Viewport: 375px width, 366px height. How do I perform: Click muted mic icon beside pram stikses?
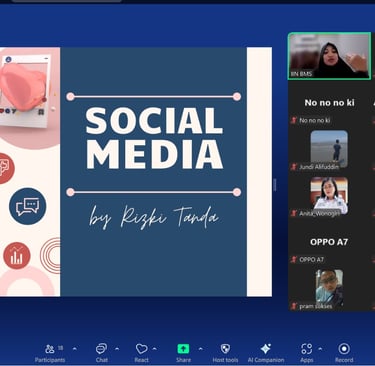[294, 306]
